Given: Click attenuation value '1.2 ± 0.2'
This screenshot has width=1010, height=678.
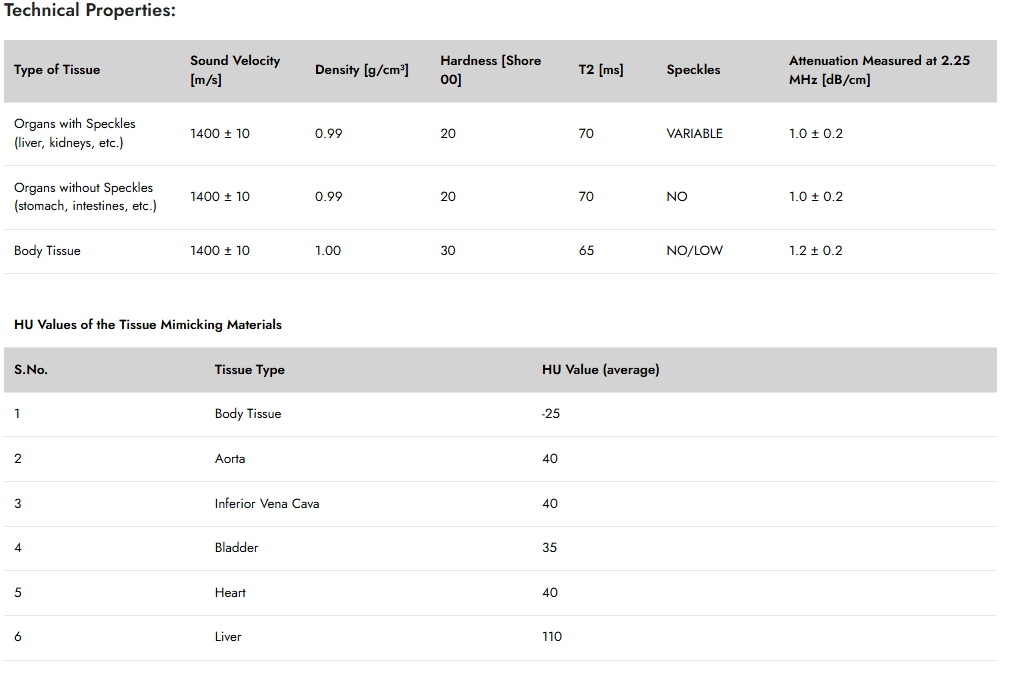Looking at the screenshot, I should pyautogui.click(x=815, y=250).
